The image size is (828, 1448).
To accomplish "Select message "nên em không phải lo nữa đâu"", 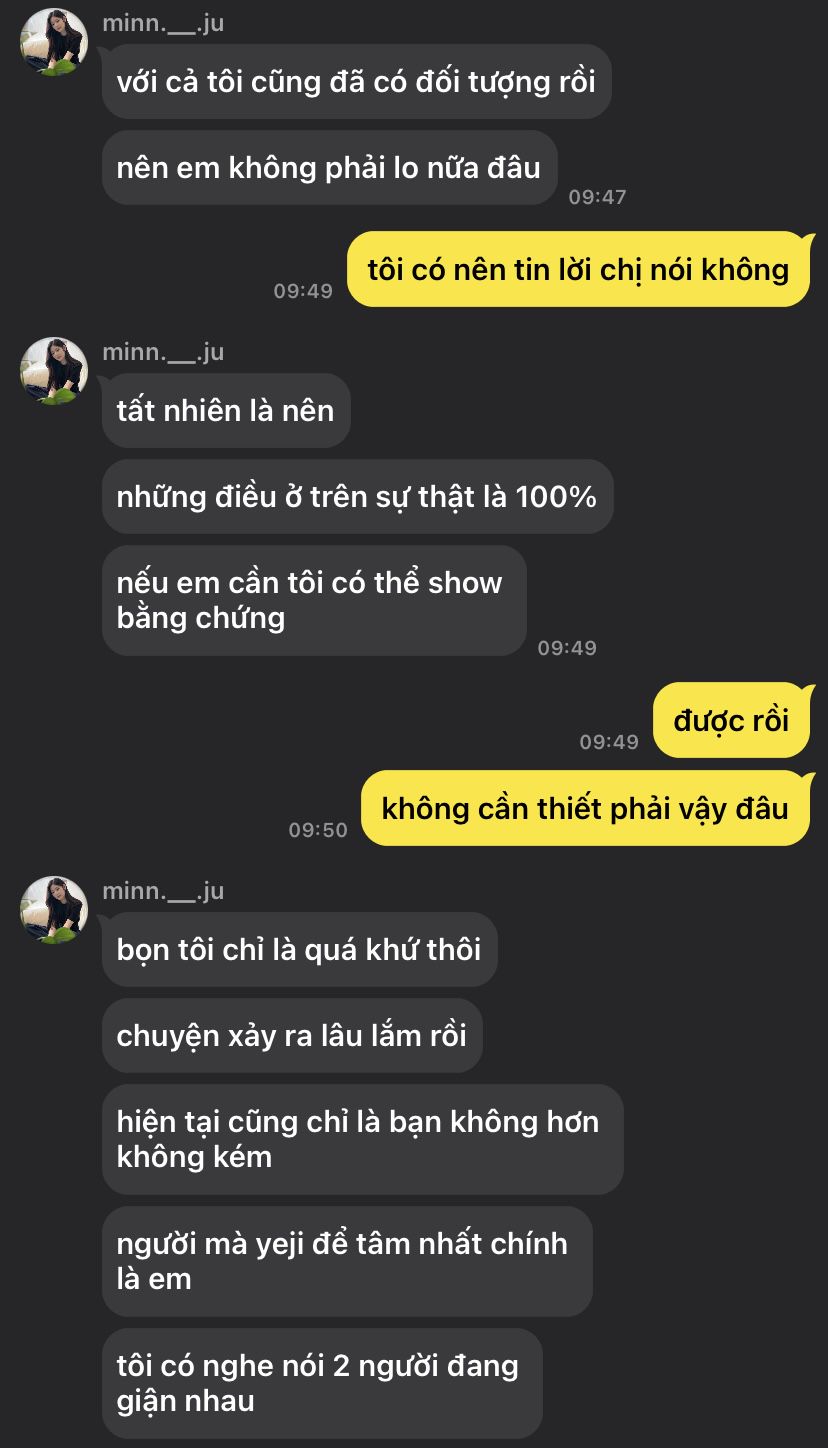I will (329, 167).
